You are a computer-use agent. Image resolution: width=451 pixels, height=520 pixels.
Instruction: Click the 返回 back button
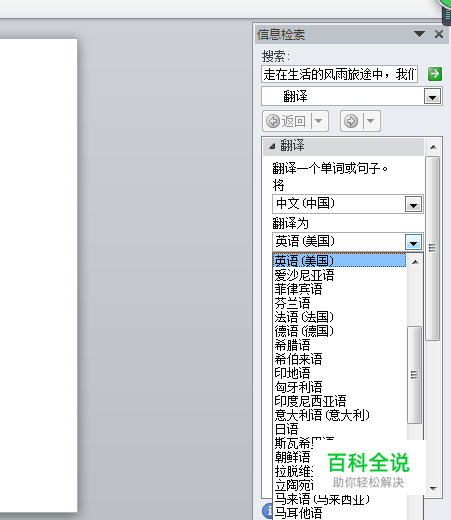tap(287, 121)
